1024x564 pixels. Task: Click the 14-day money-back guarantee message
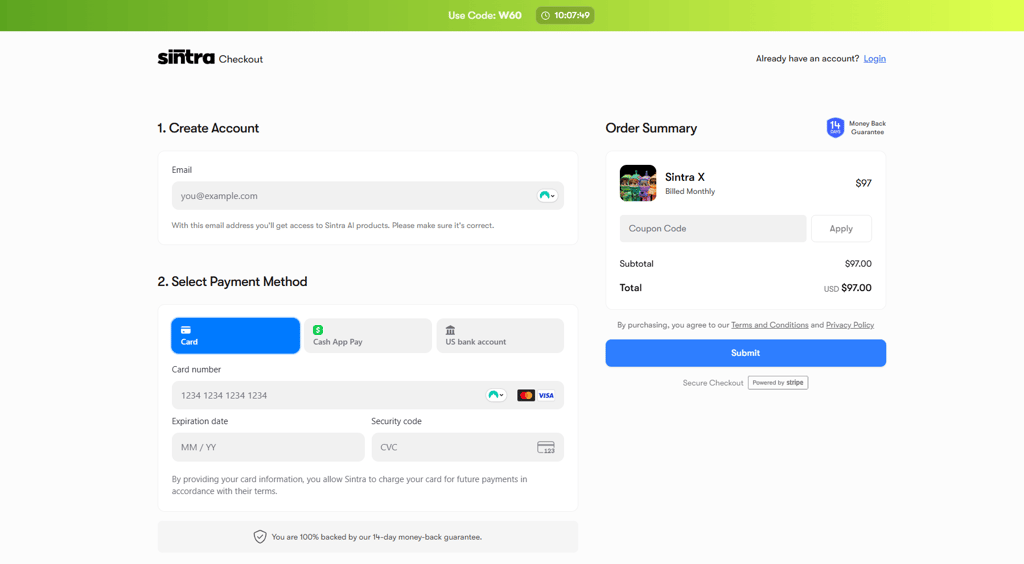pyautogui.click(x=376, y=537)
